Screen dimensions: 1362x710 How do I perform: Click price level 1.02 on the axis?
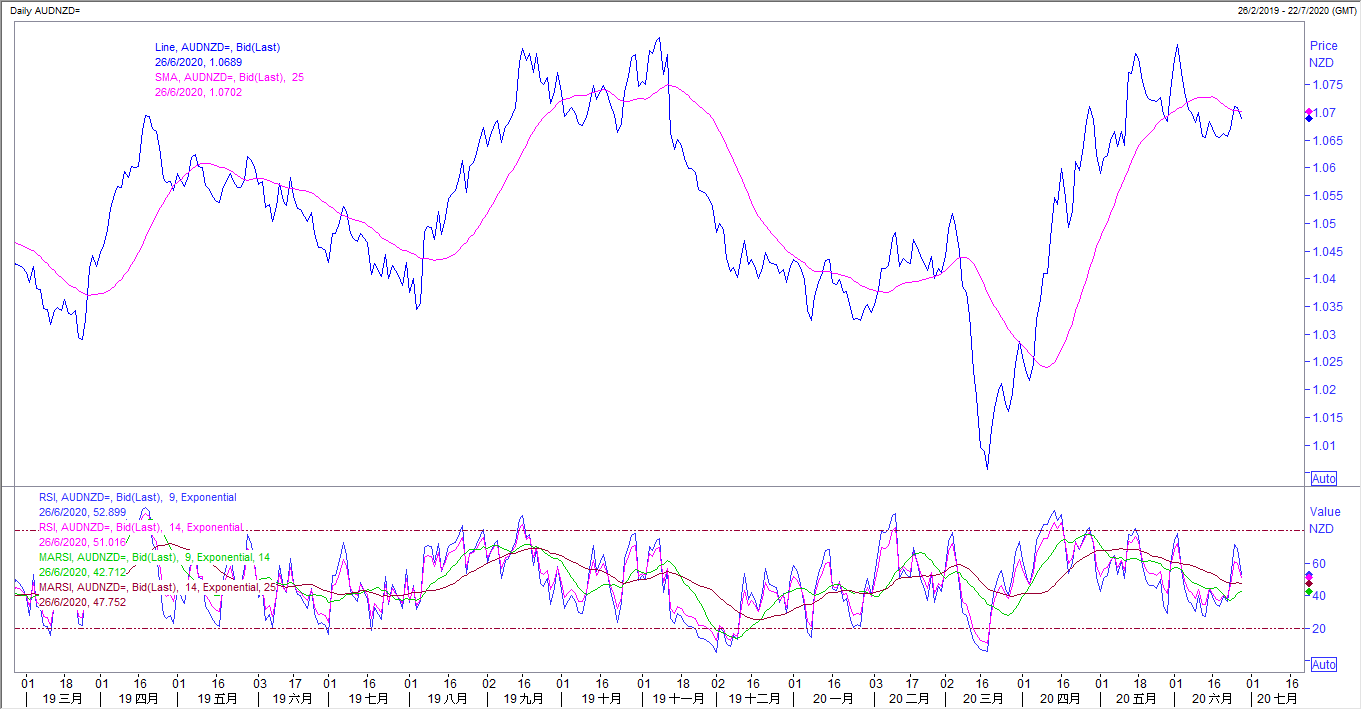[x=1323, y=390]
